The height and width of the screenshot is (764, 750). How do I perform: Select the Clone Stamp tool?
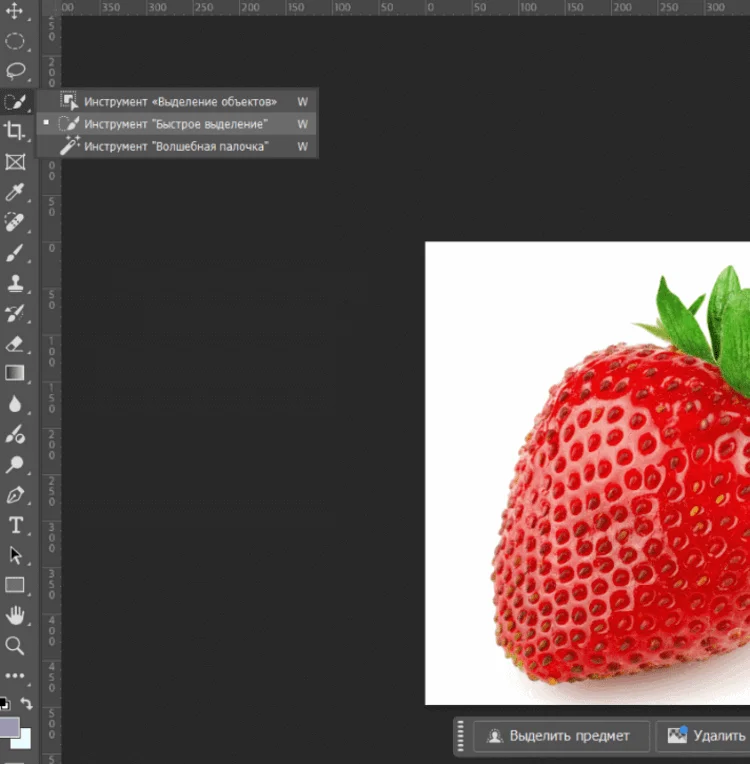tap(15, 283)
